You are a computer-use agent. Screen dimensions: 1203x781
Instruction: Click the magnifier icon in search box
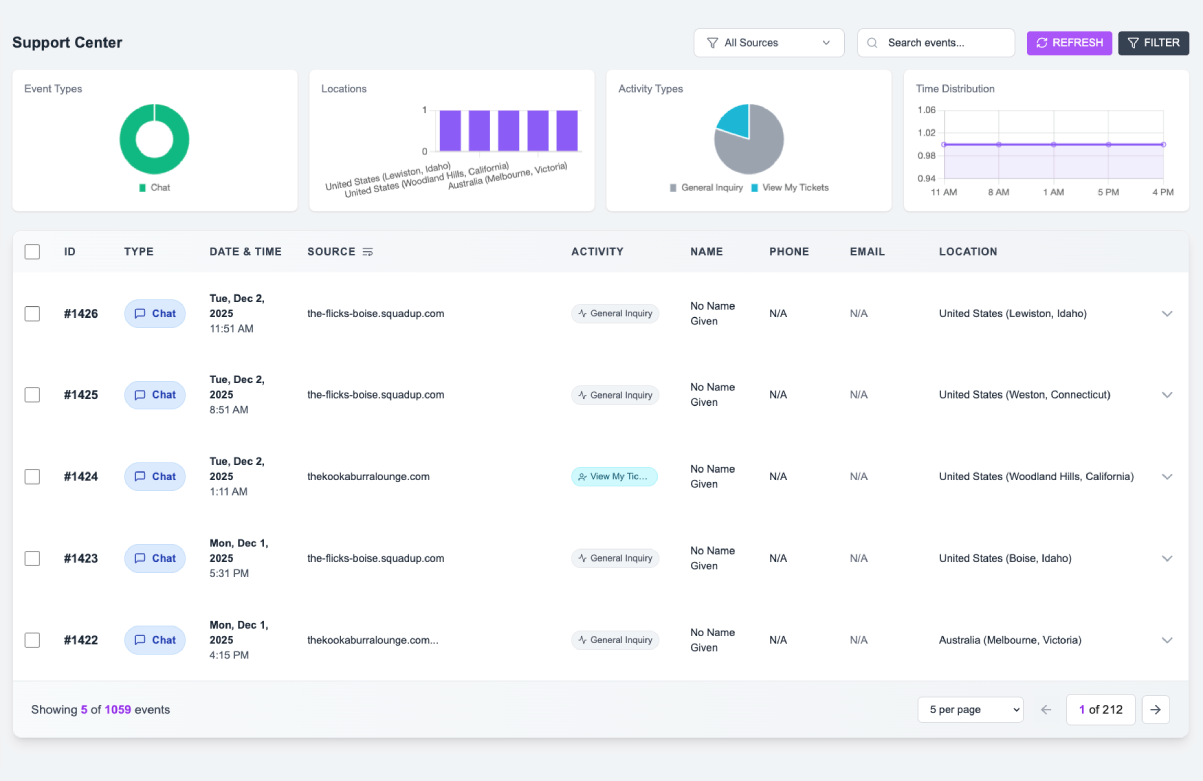click(873, 43)
